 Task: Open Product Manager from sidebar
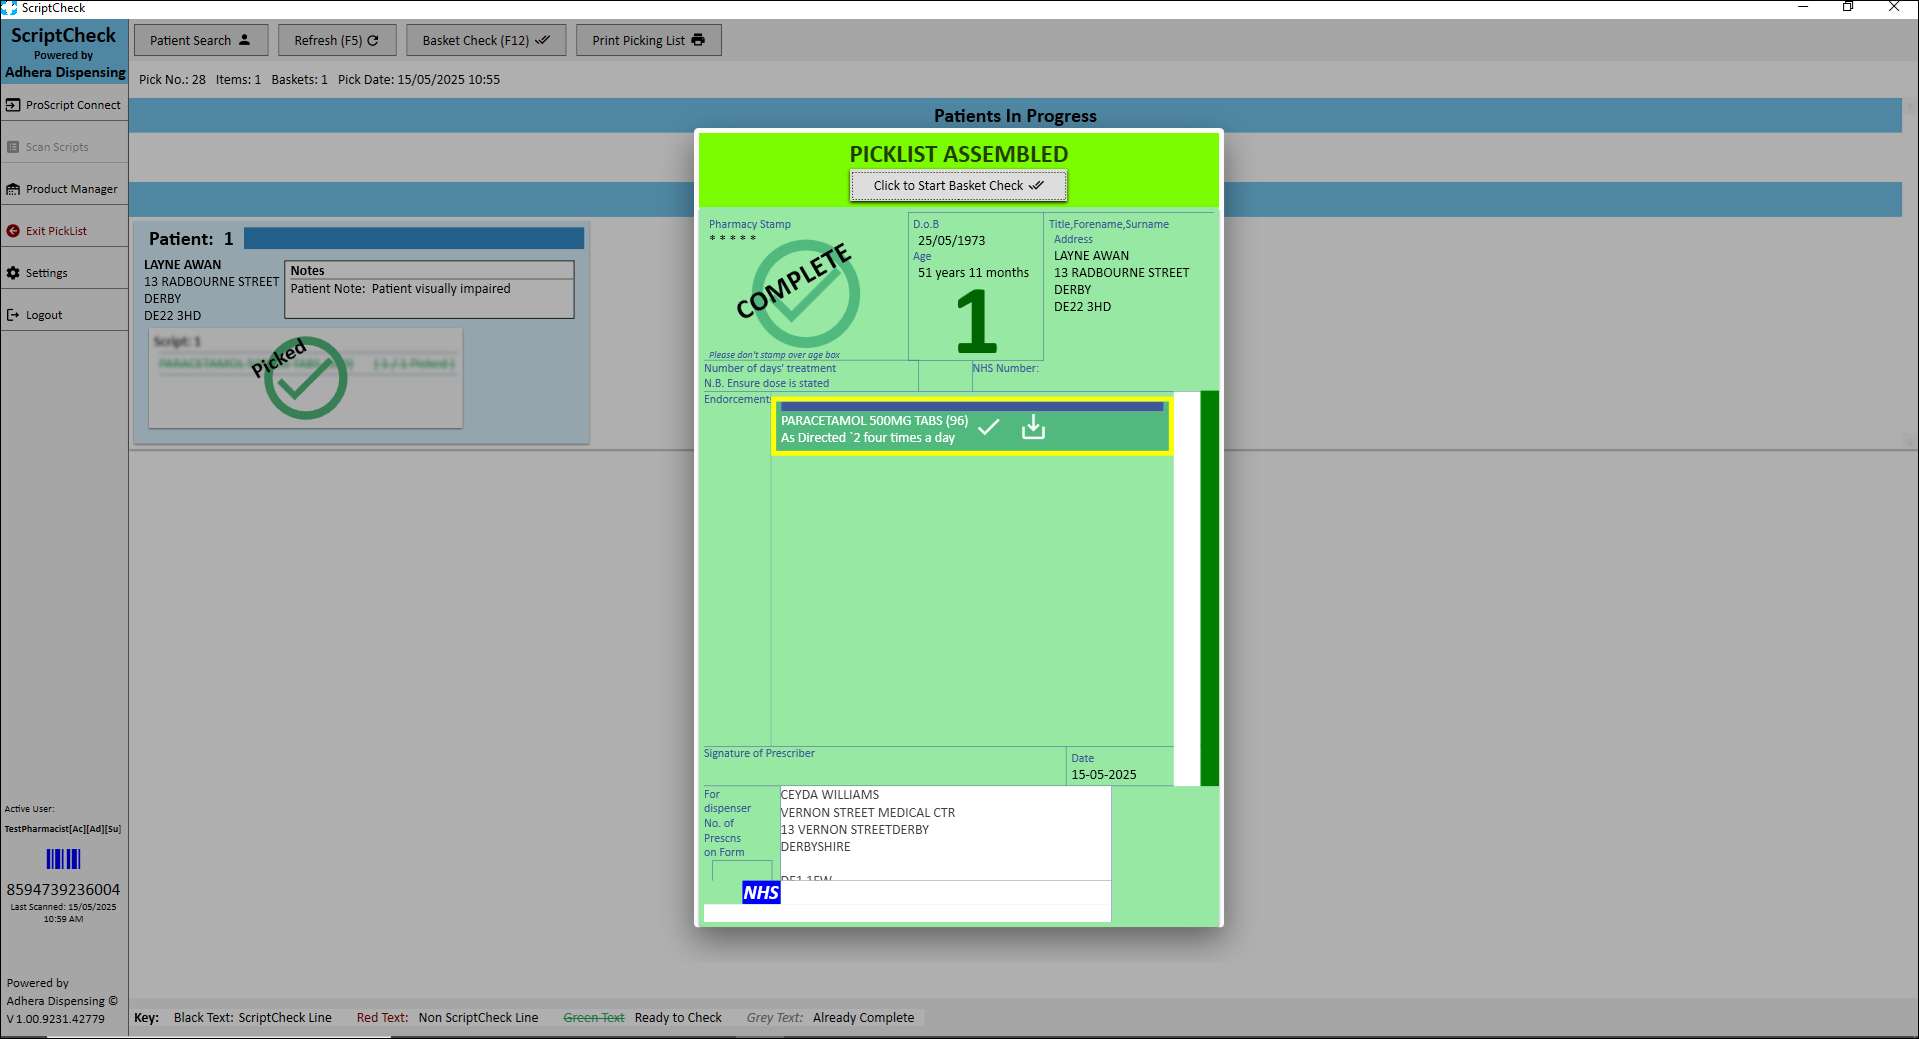point(64,189)
